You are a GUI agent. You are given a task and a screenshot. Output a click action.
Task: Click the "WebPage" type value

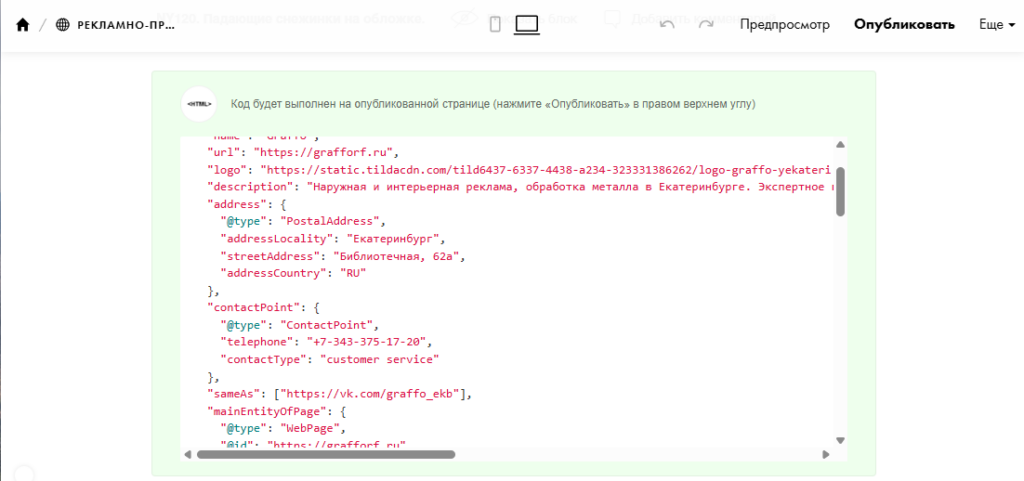[312, 429]
